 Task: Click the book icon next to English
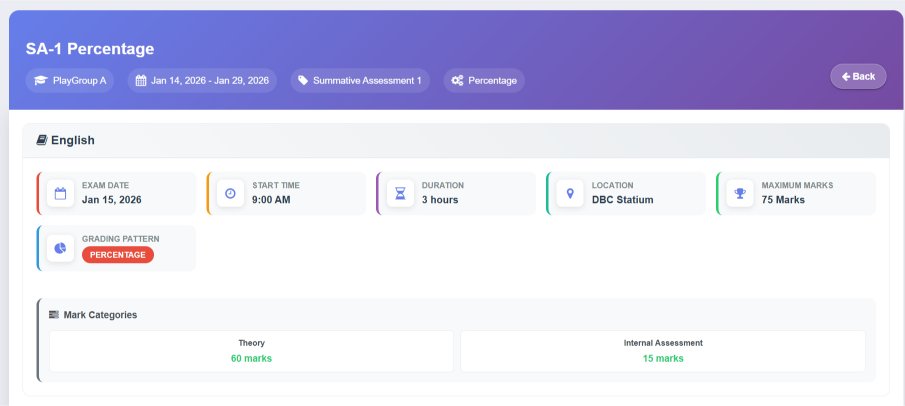[42, 141]
